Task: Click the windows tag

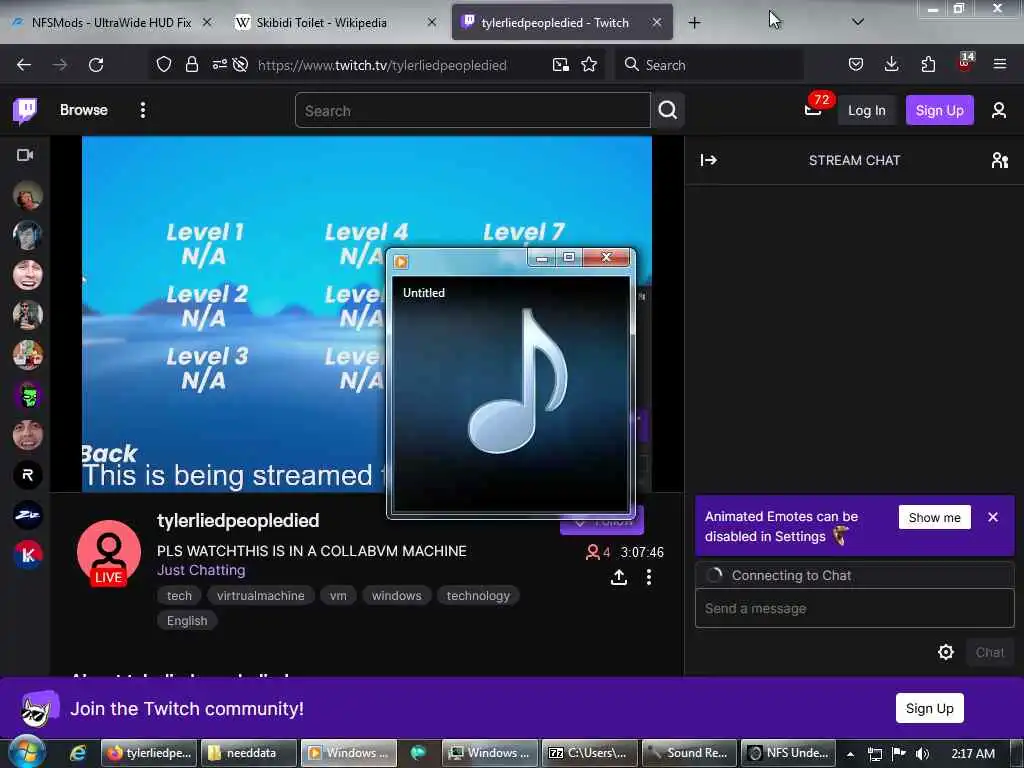Action: (396, 596)
